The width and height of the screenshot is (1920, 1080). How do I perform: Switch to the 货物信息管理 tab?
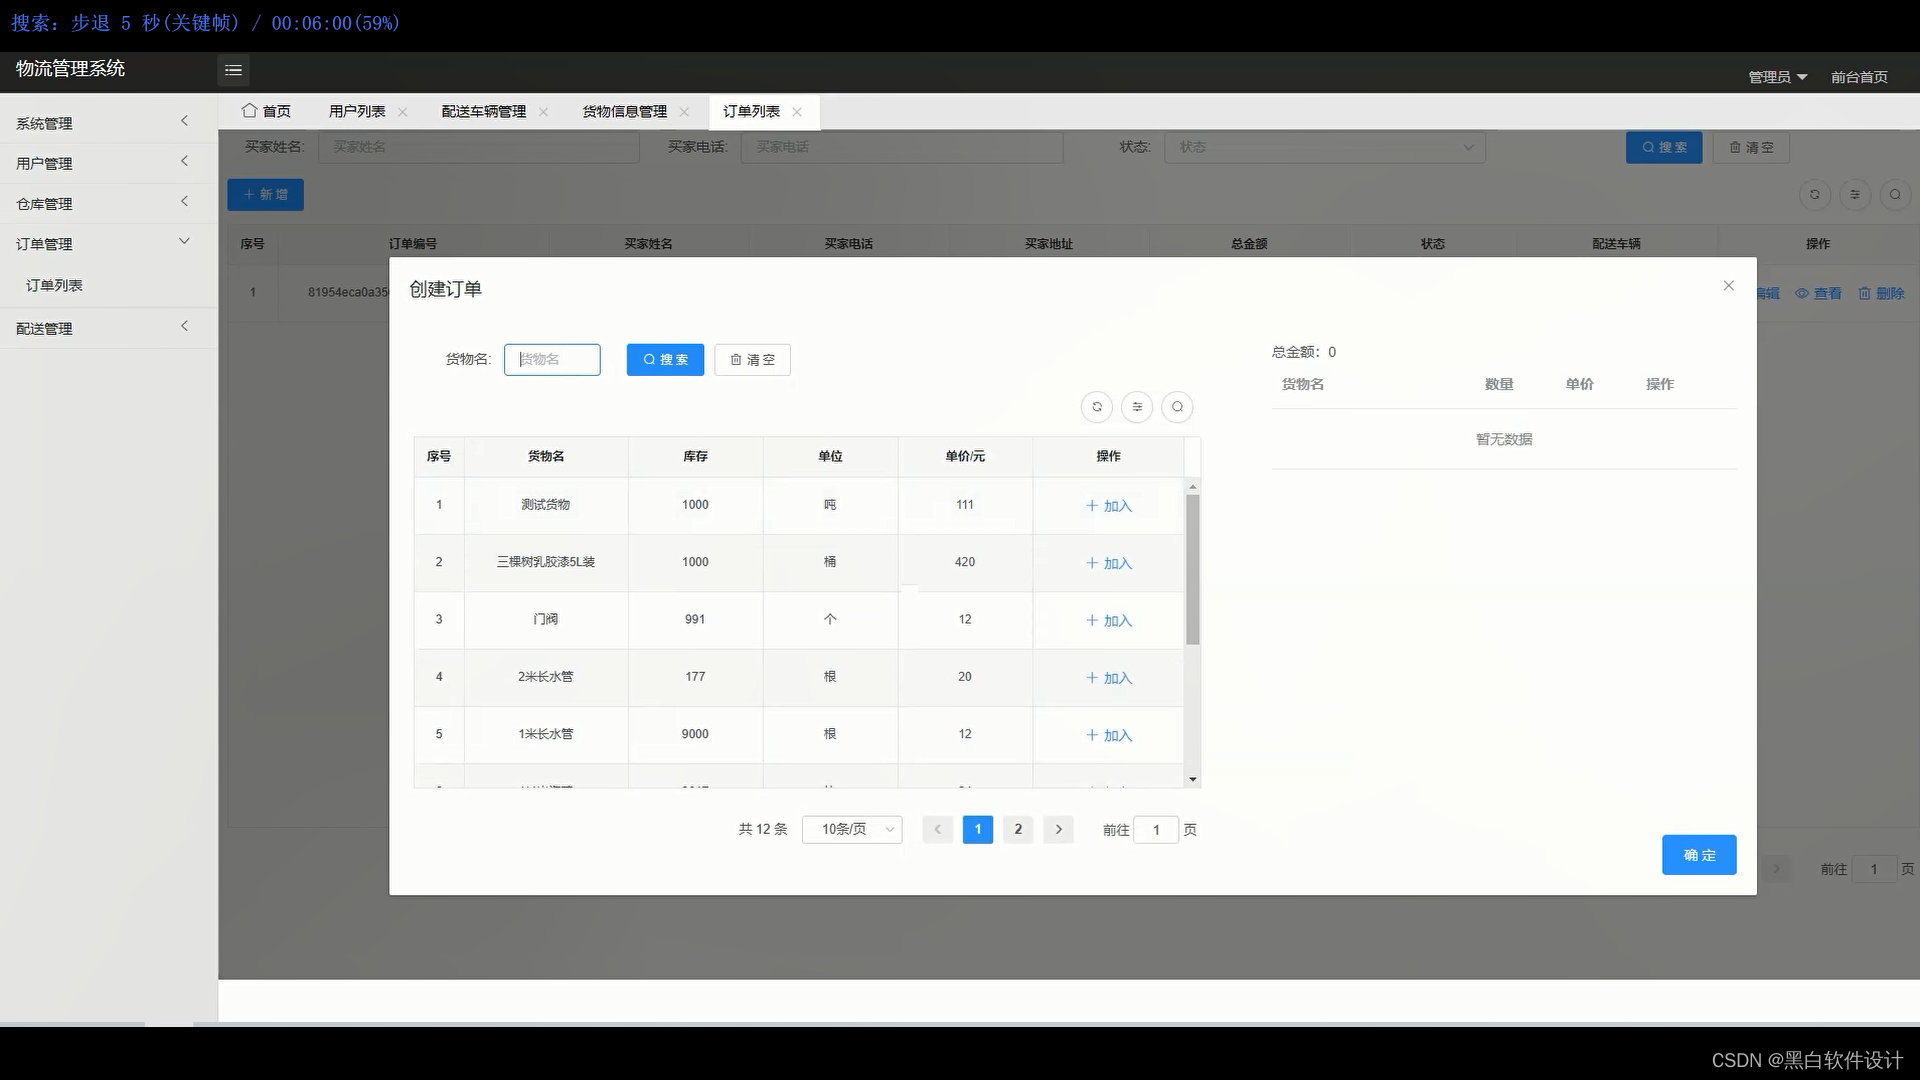(x=624, y=111)
